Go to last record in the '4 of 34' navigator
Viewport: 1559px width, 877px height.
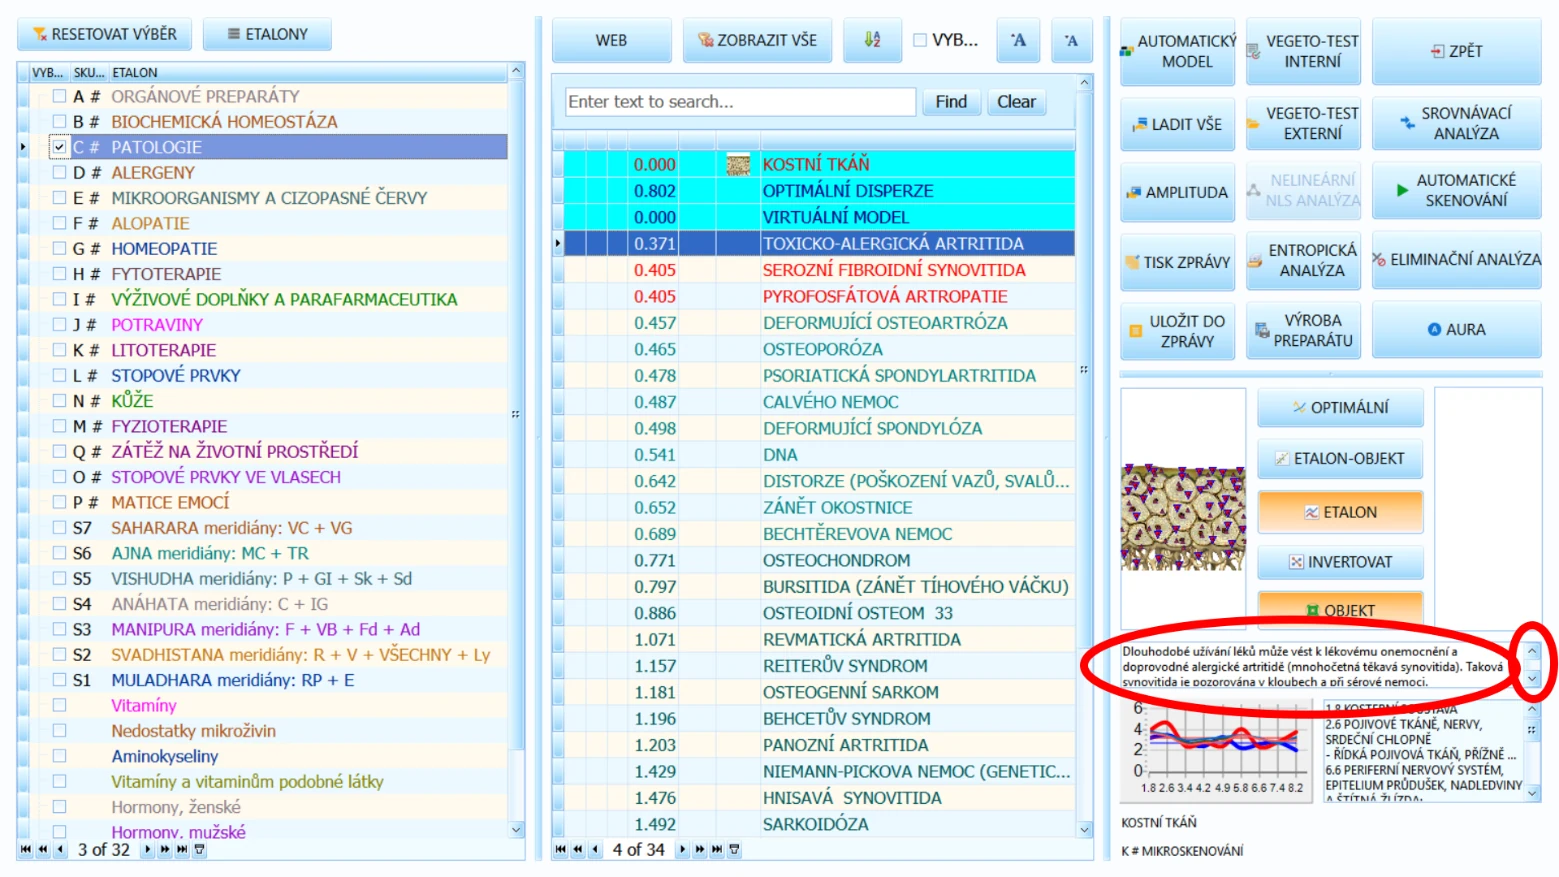point(717,850)
